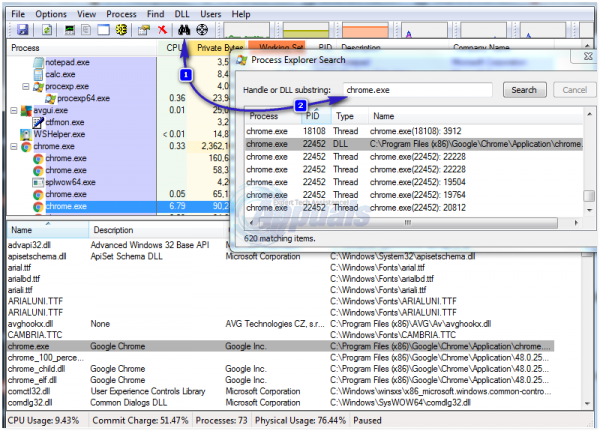Screen dimensions: 600x431
Task: Click the binoculars Find Handle or DLL icon
Action: pyautogui.click(x=184, y=30)
